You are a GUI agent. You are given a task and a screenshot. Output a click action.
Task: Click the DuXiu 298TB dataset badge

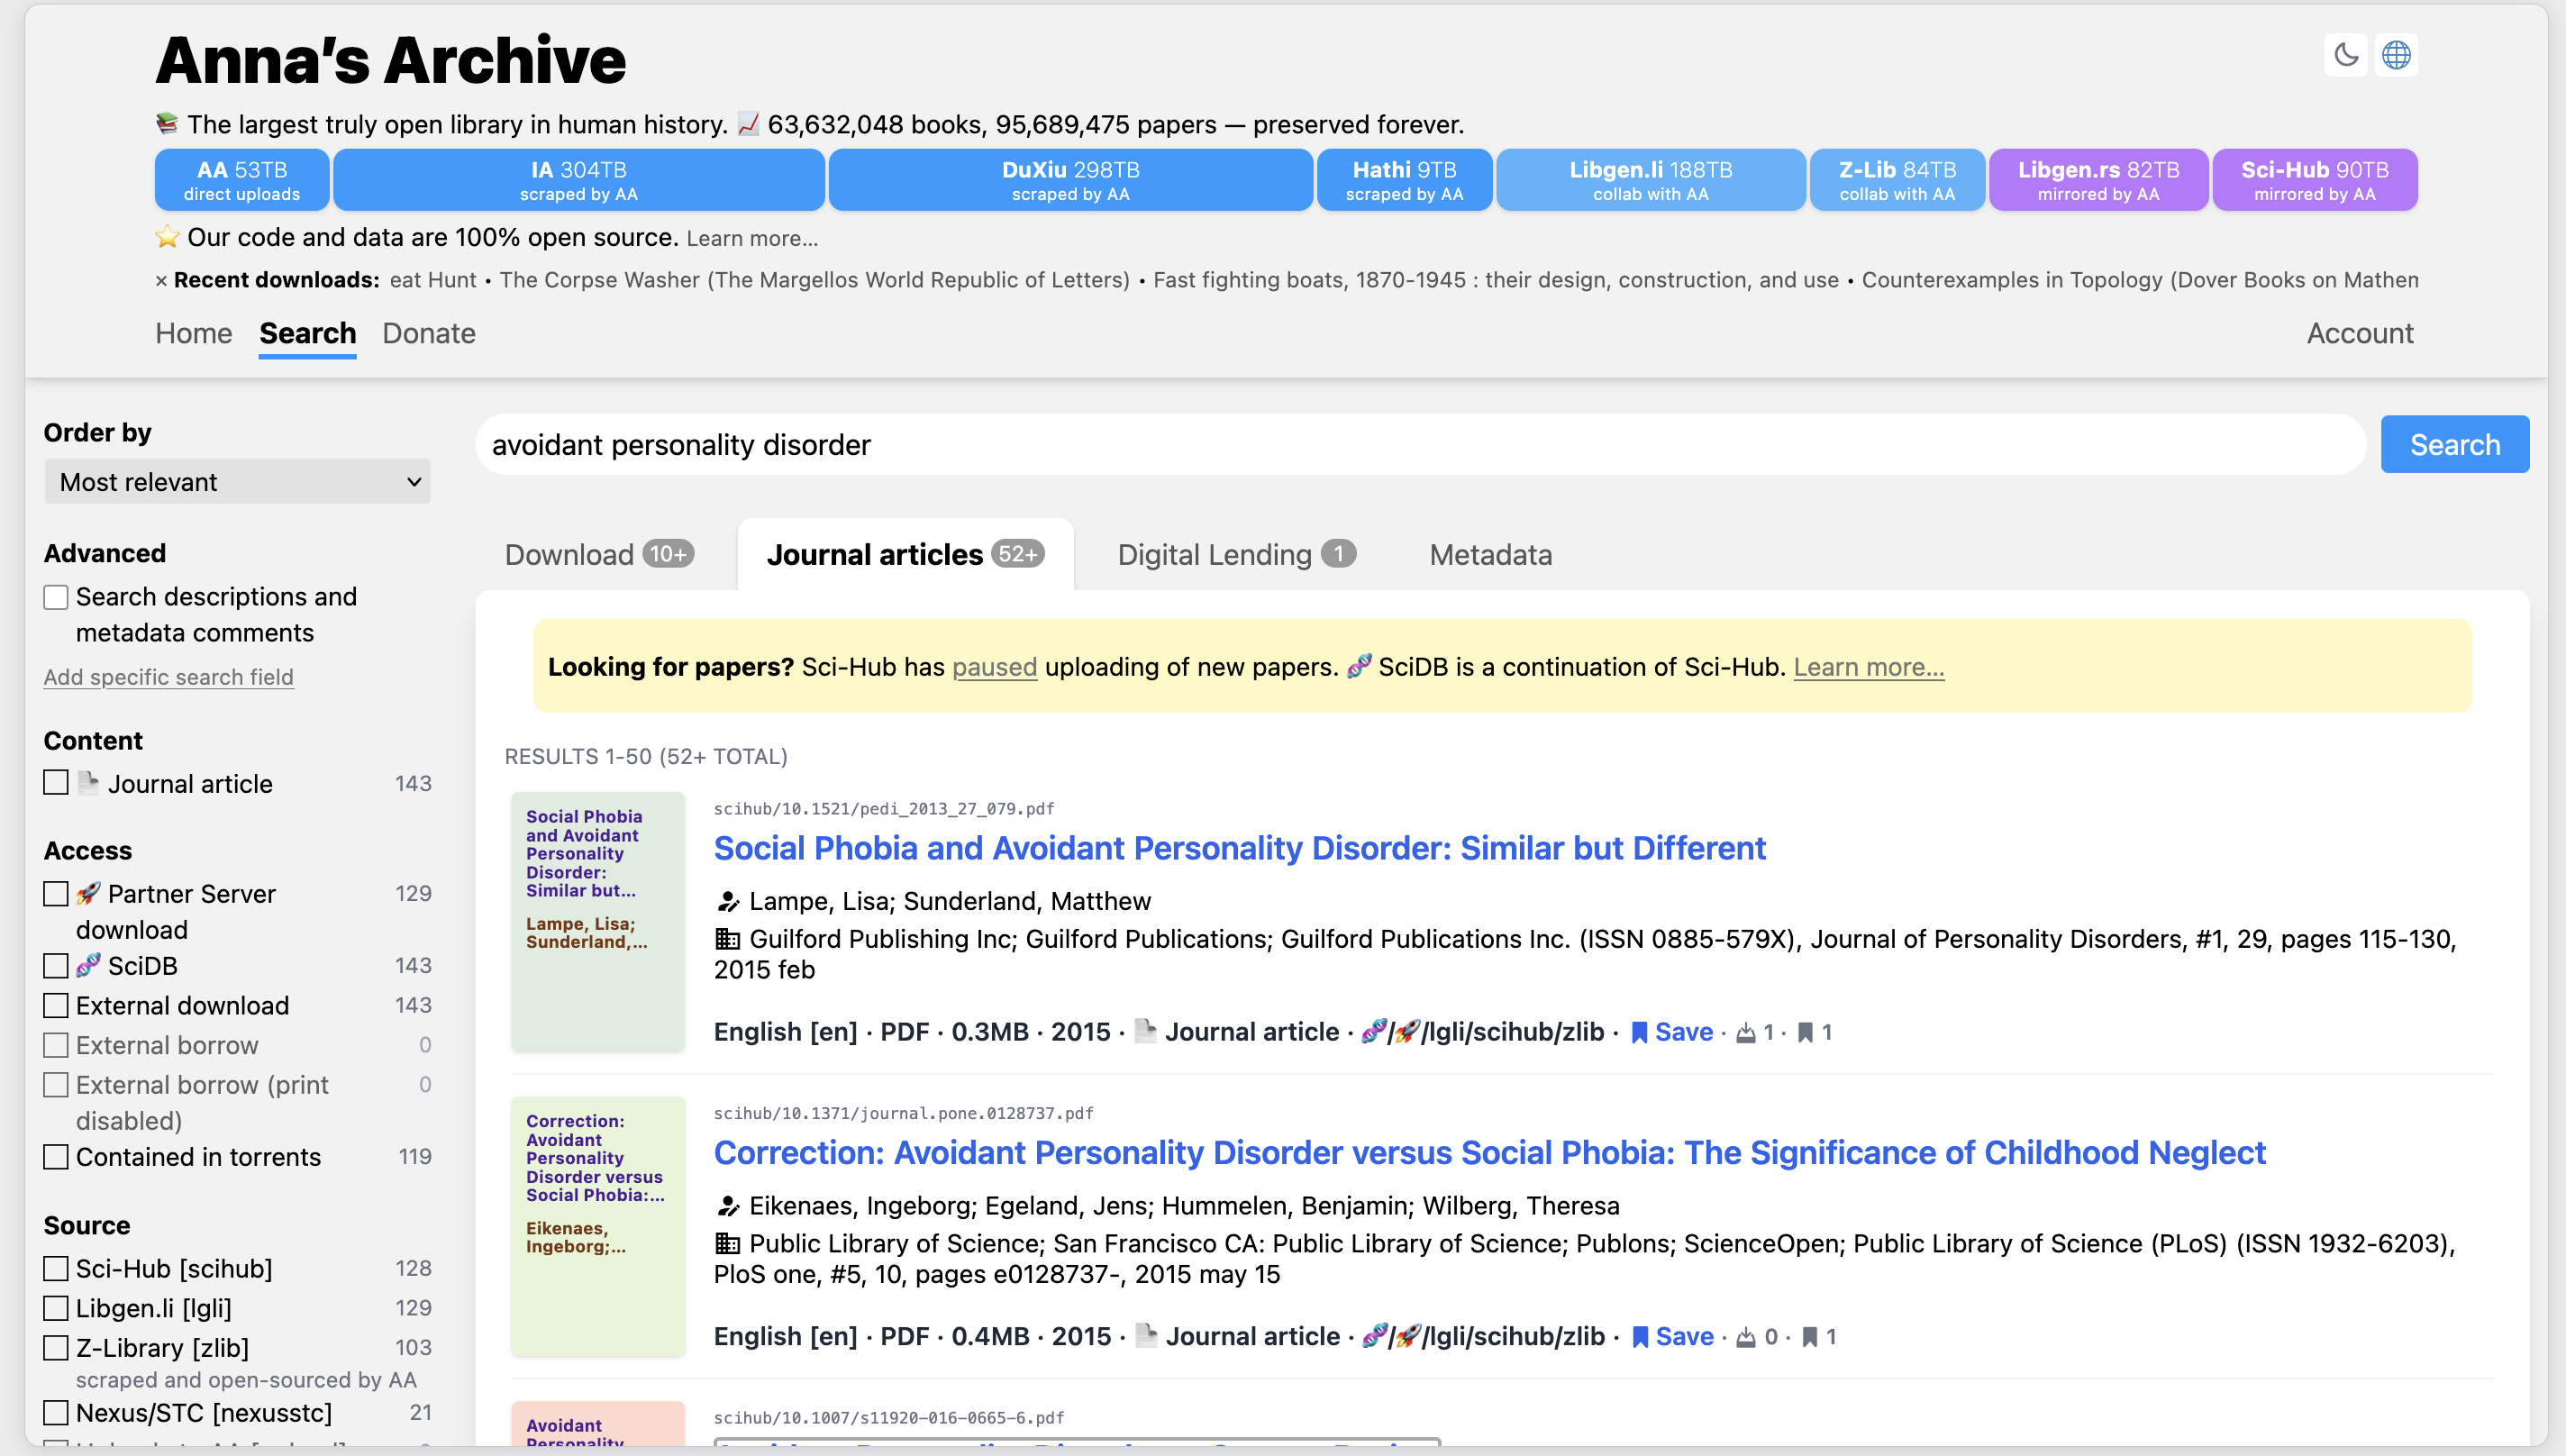coord(1070,180)
